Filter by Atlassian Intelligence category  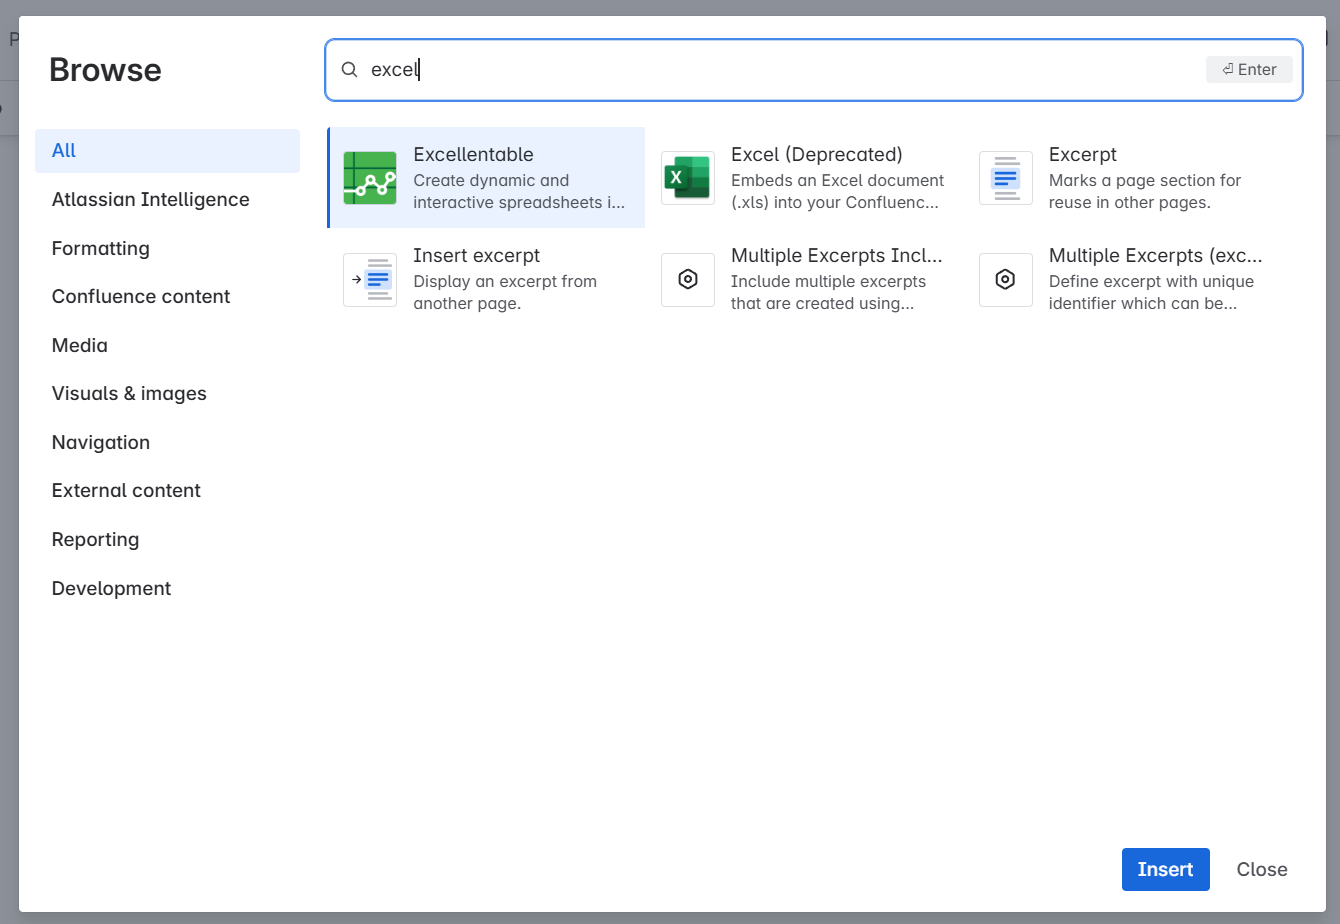(x=167, y=199)
